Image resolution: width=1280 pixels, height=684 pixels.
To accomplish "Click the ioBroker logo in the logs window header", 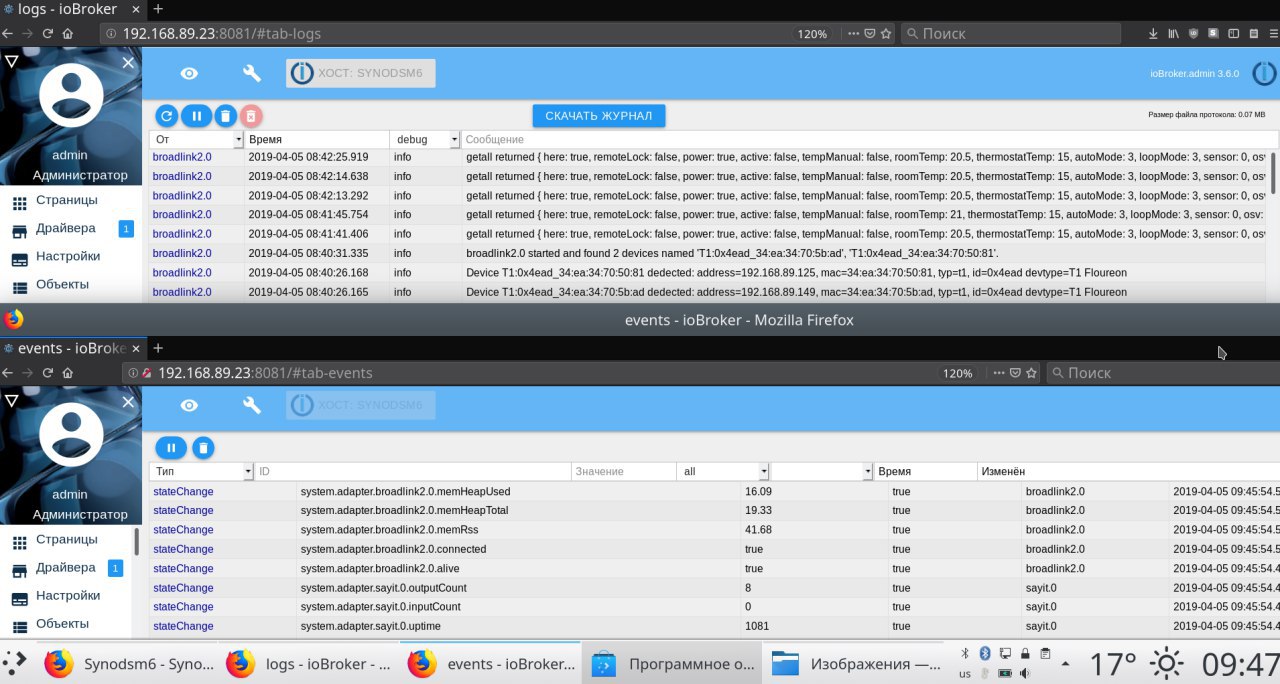I will [1264, 73].
